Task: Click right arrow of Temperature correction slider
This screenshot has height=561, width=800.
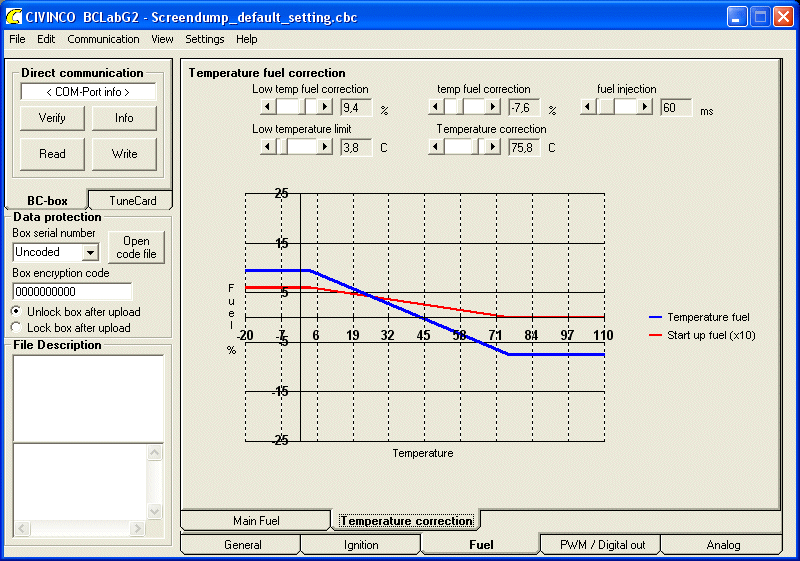Action: [492, 147]
